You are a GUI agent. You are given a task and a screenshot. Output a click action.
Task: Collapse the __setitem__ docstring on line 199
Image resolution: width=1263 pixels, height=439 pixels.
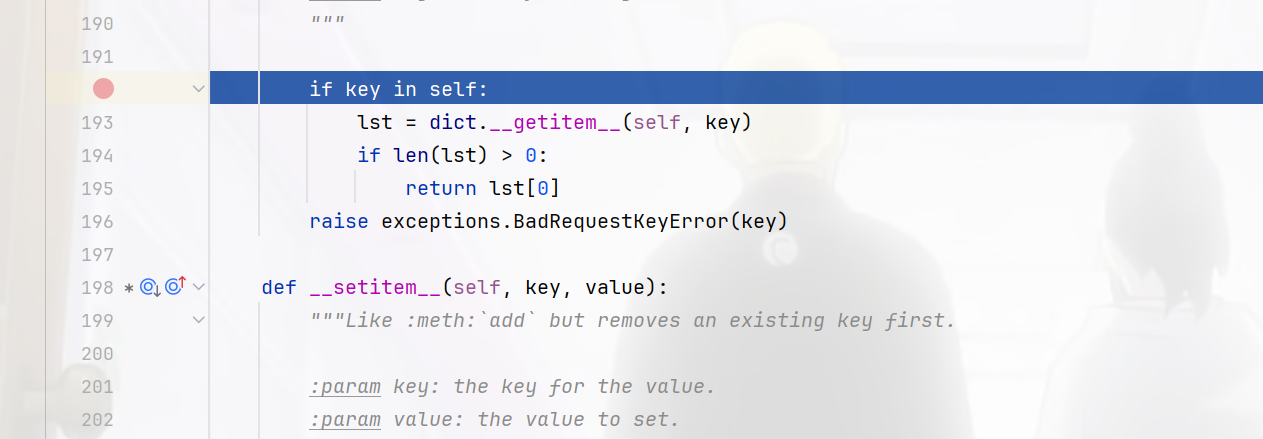click(x=198, y=321)
